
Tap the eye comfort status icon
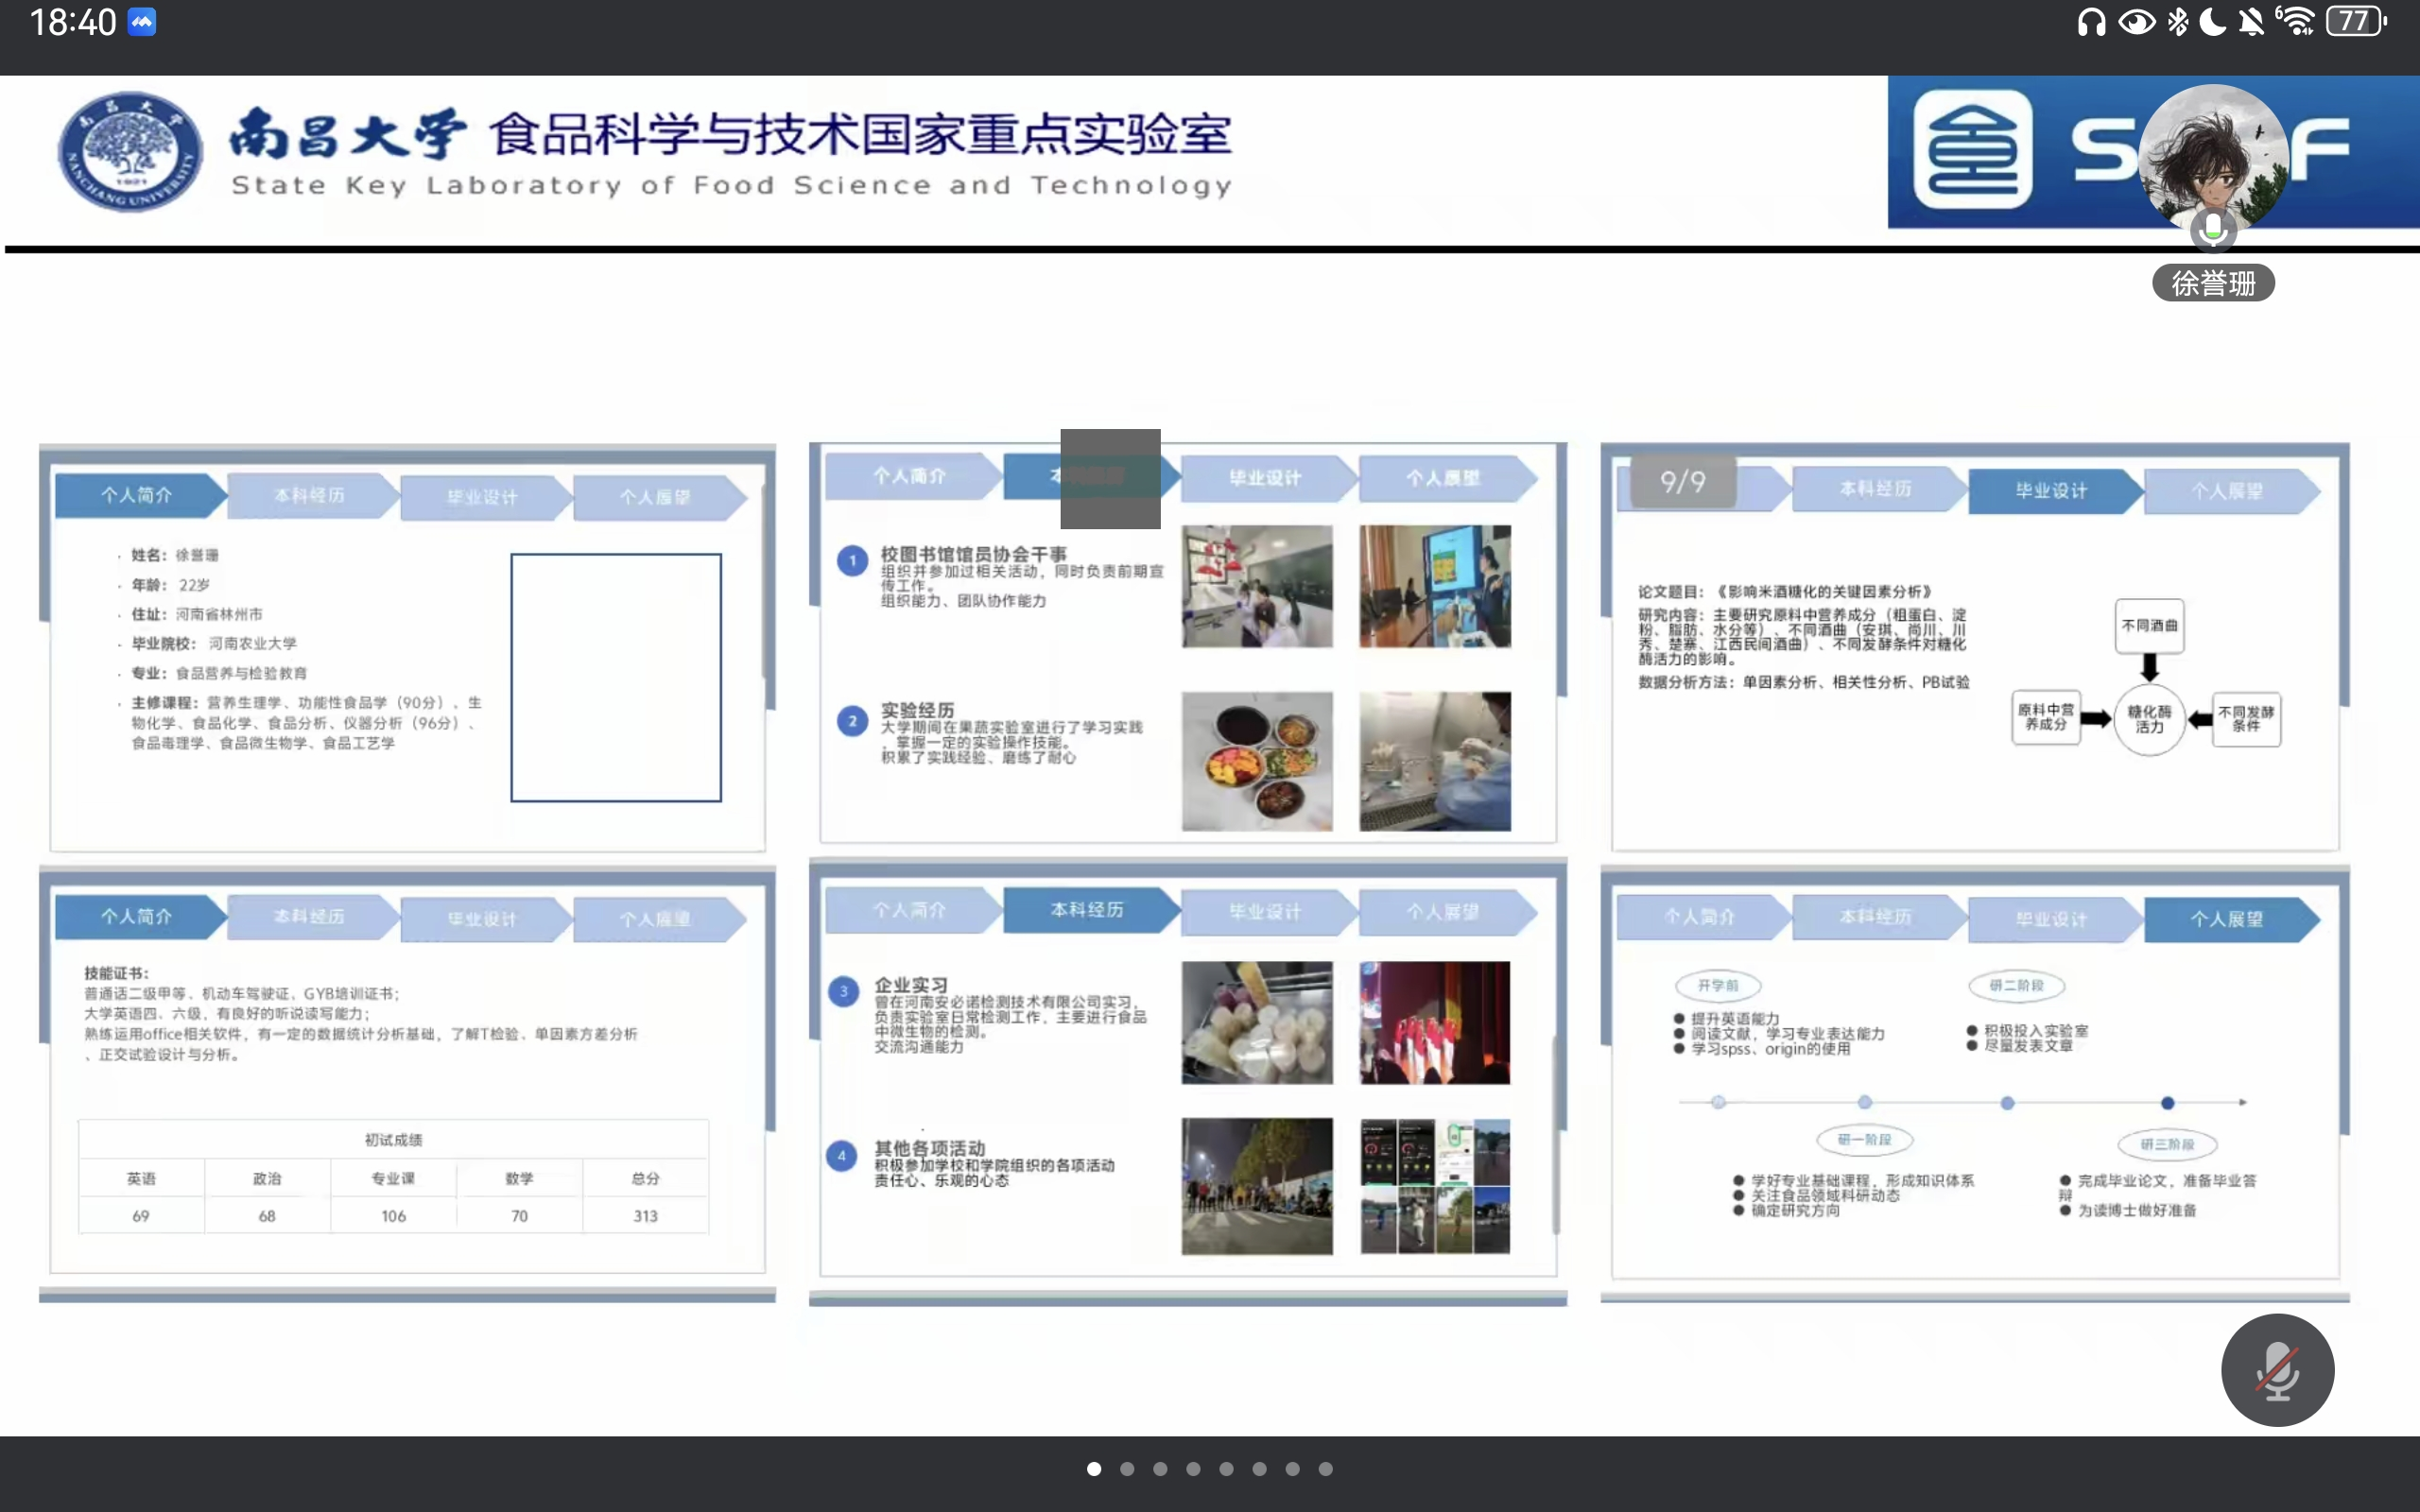pyautogui.click(x=2136, y=22)
